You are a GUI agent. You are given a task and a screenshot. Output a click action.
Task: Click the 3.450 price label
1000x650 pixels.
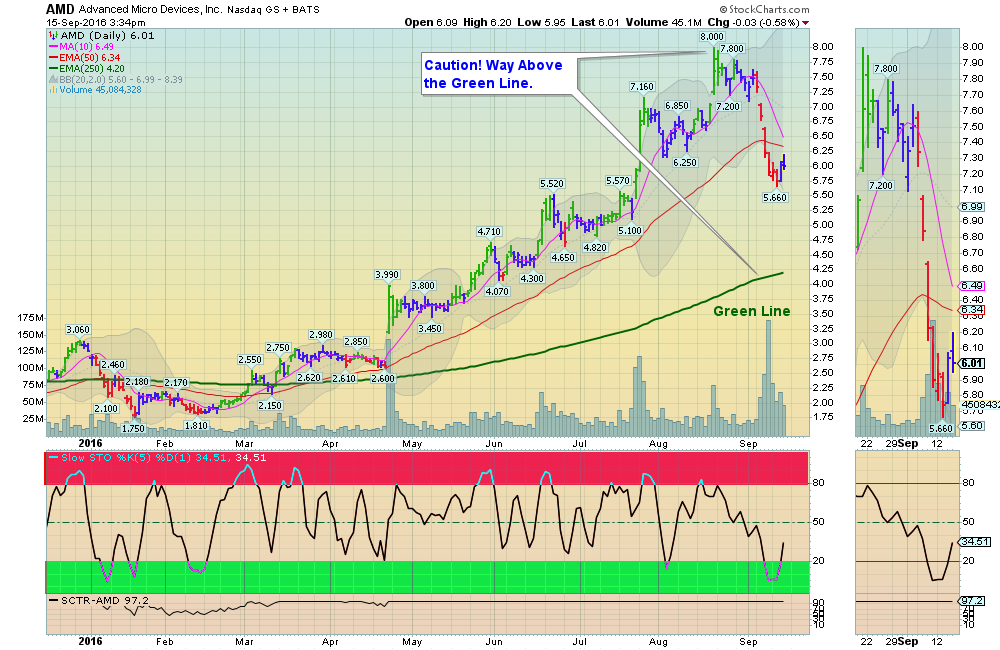coord(430,329)
